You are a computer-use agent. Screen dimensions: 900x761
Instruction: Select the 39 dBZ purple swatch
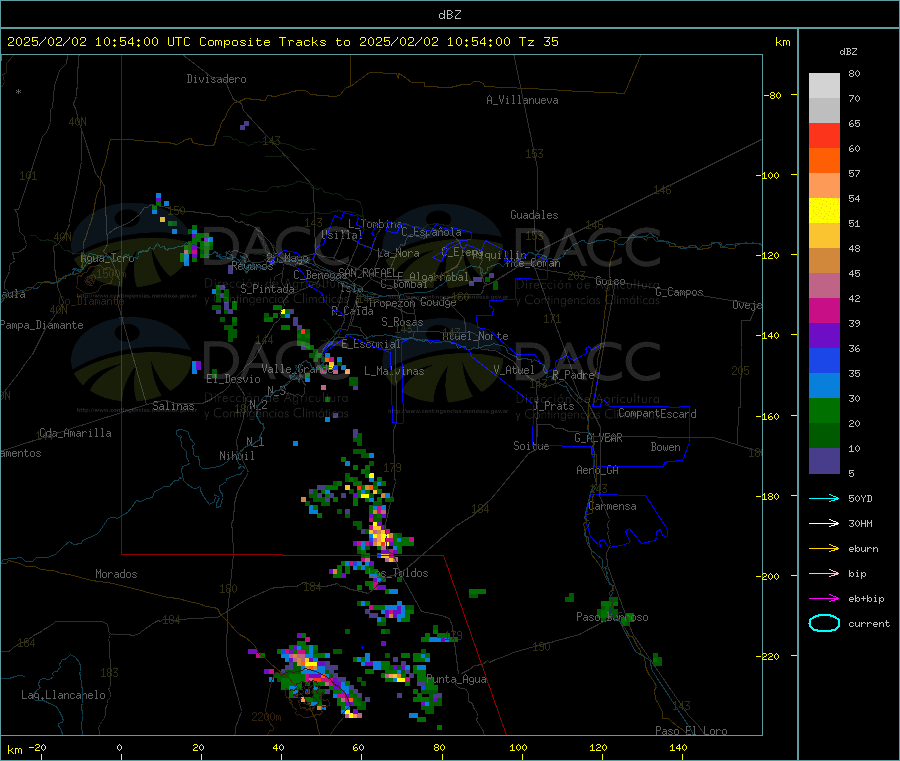pos(824,336)
